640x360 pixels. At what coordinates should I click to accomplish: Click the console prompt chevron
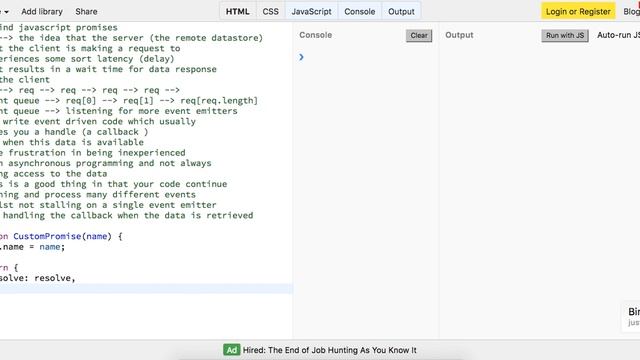301,57
